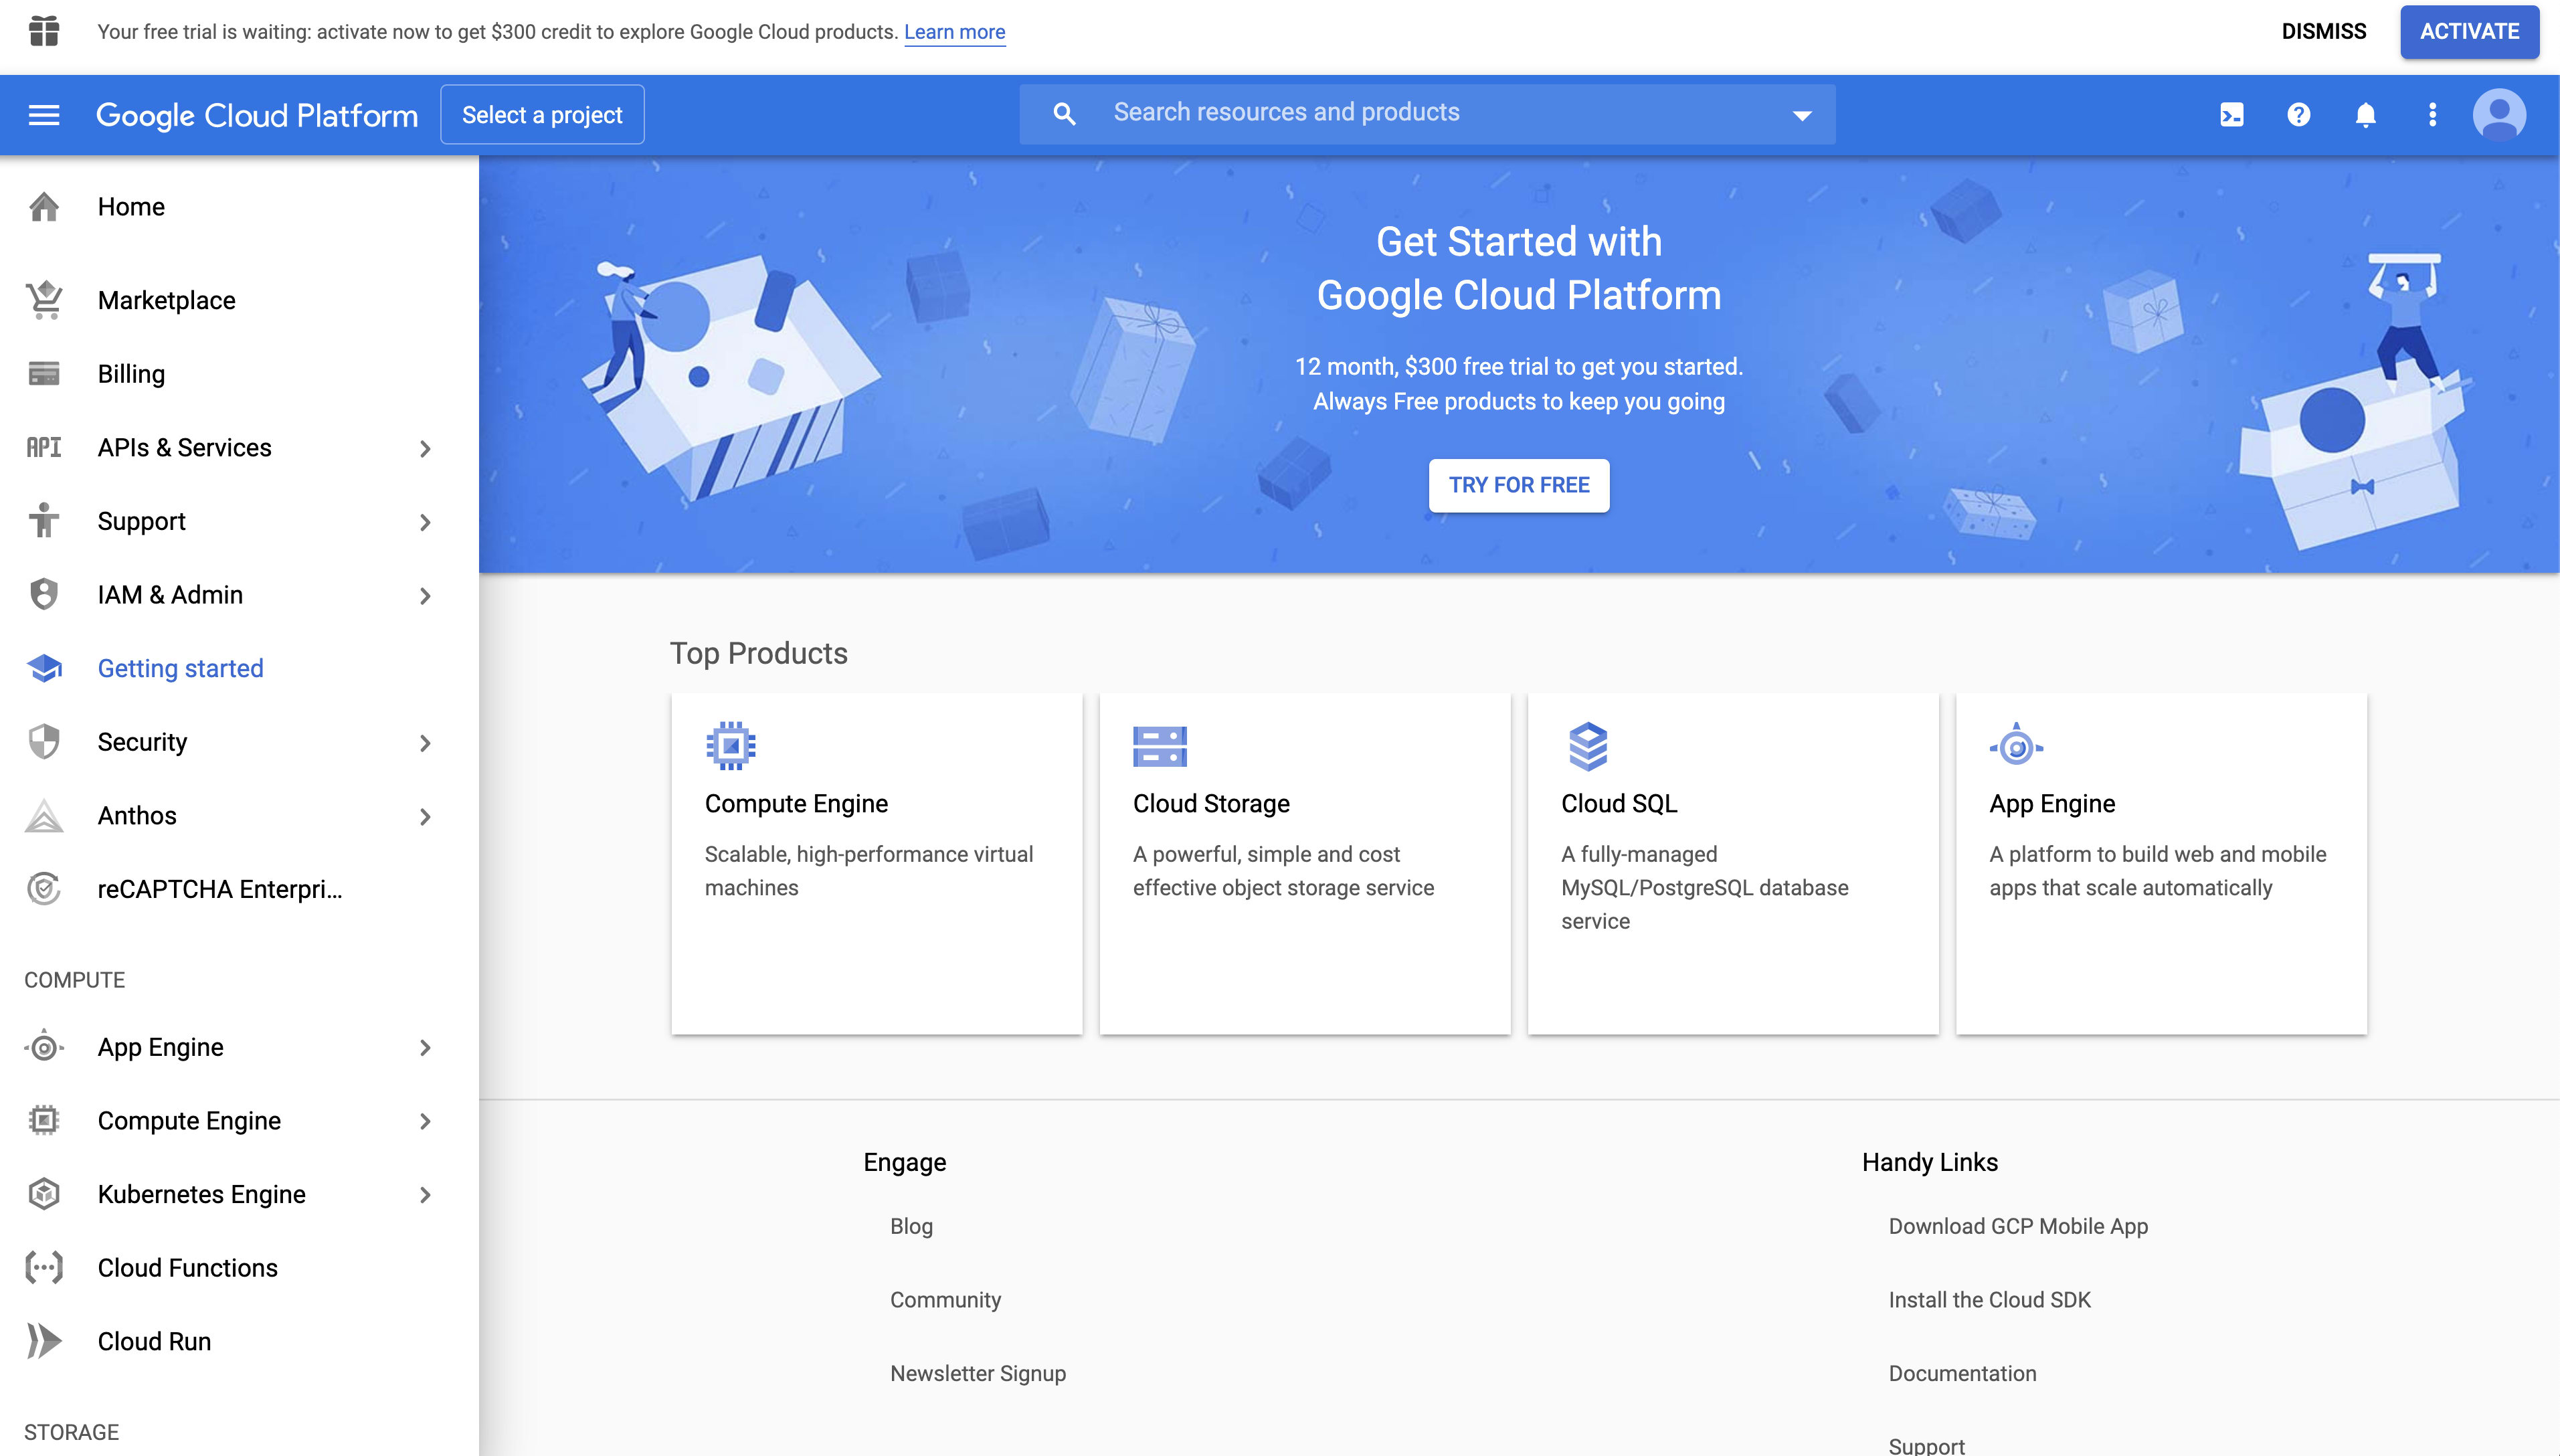
Task: Expand Support submenu chevron
Action: pos(425,522)
